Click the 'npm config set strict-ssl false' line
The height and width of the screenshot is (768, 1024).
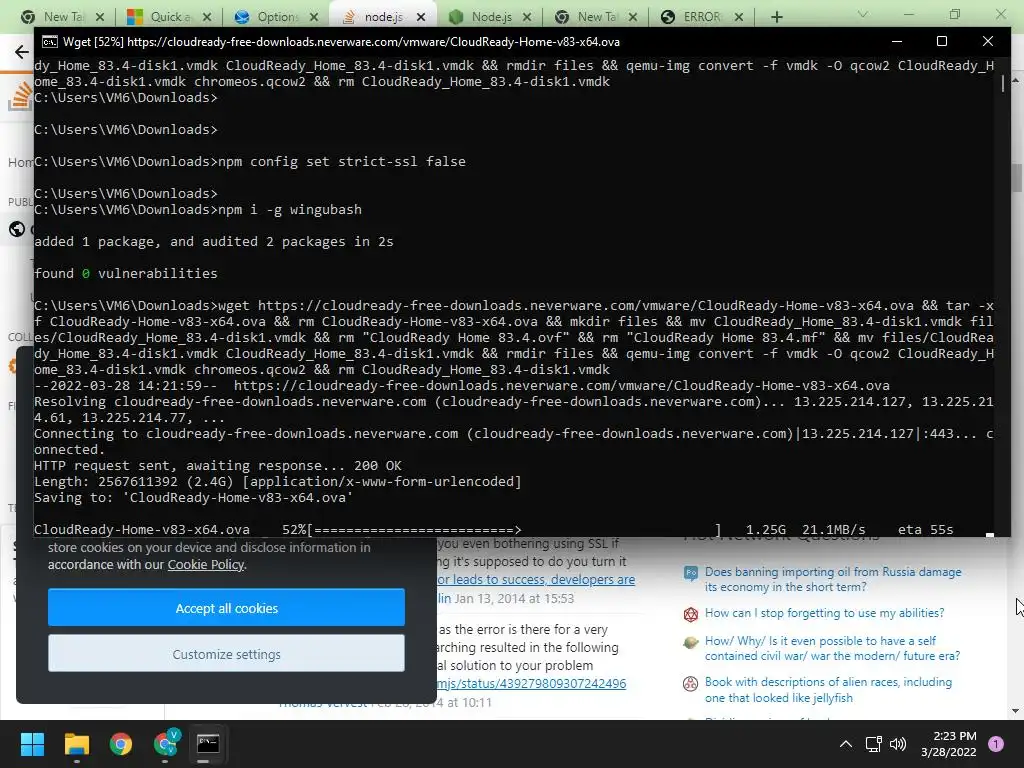click(250, 161)
